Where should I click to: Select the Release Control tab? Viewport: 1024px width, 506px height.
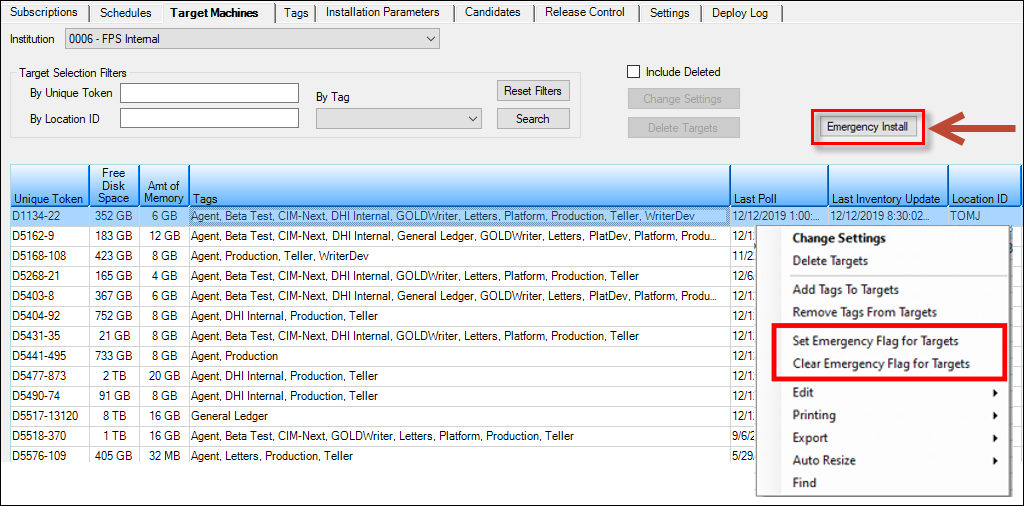pyautogui.click(x=586, y=13)
